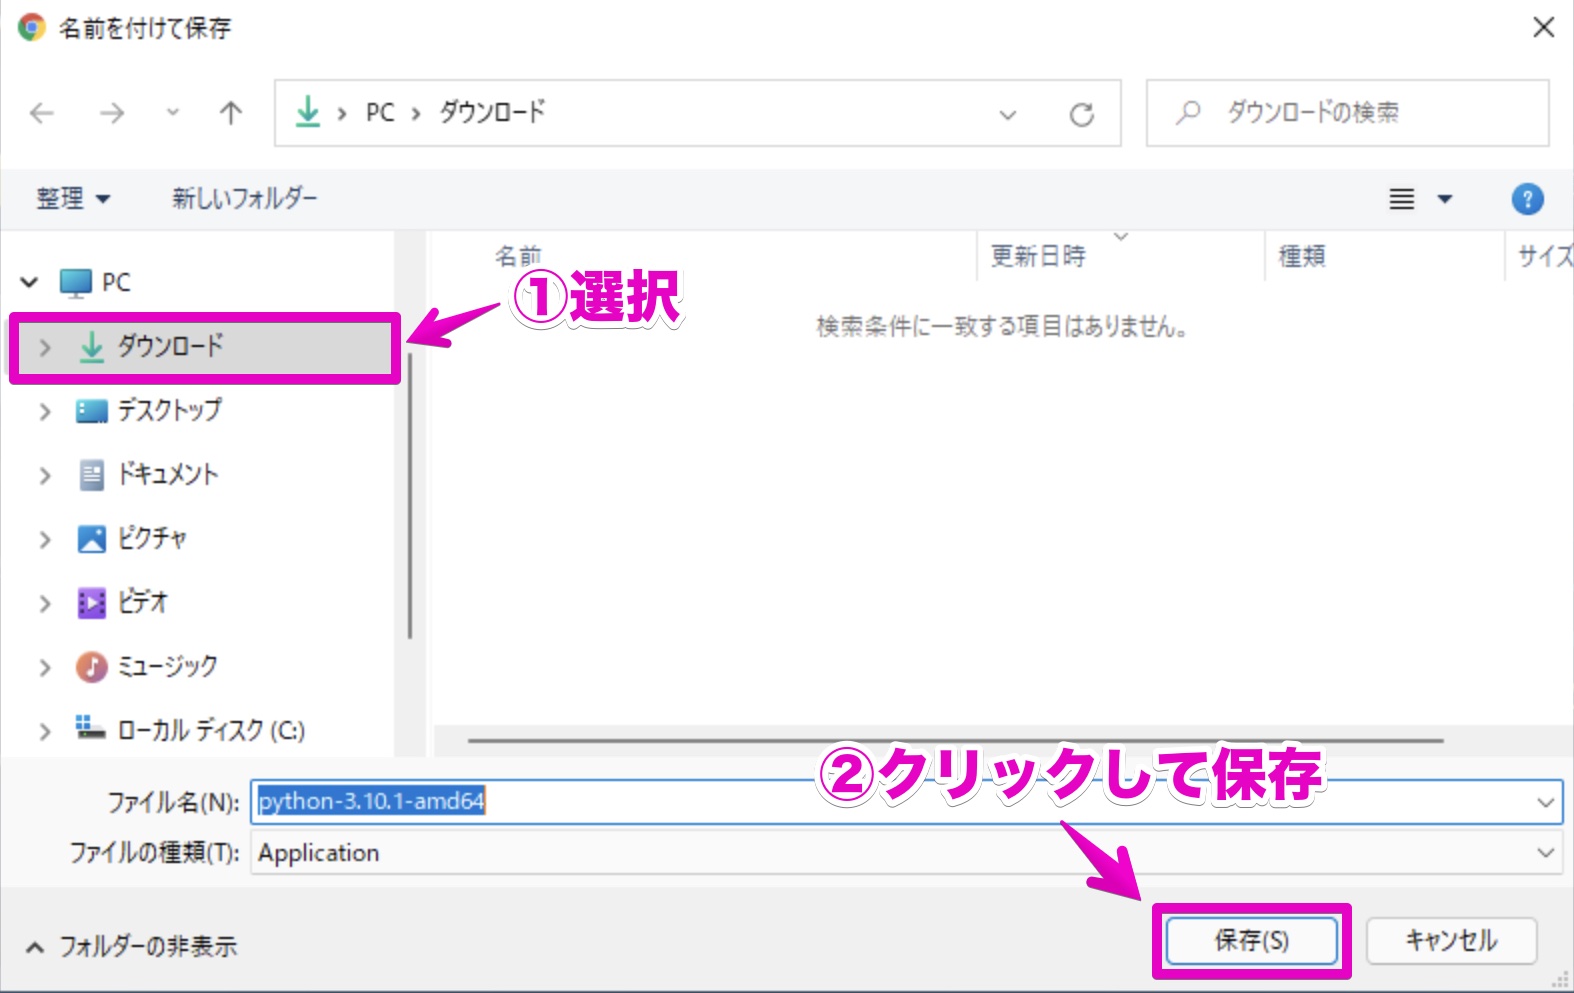Open the 整理 menu
The image size is (1574, 993).
tap(73, 198)
